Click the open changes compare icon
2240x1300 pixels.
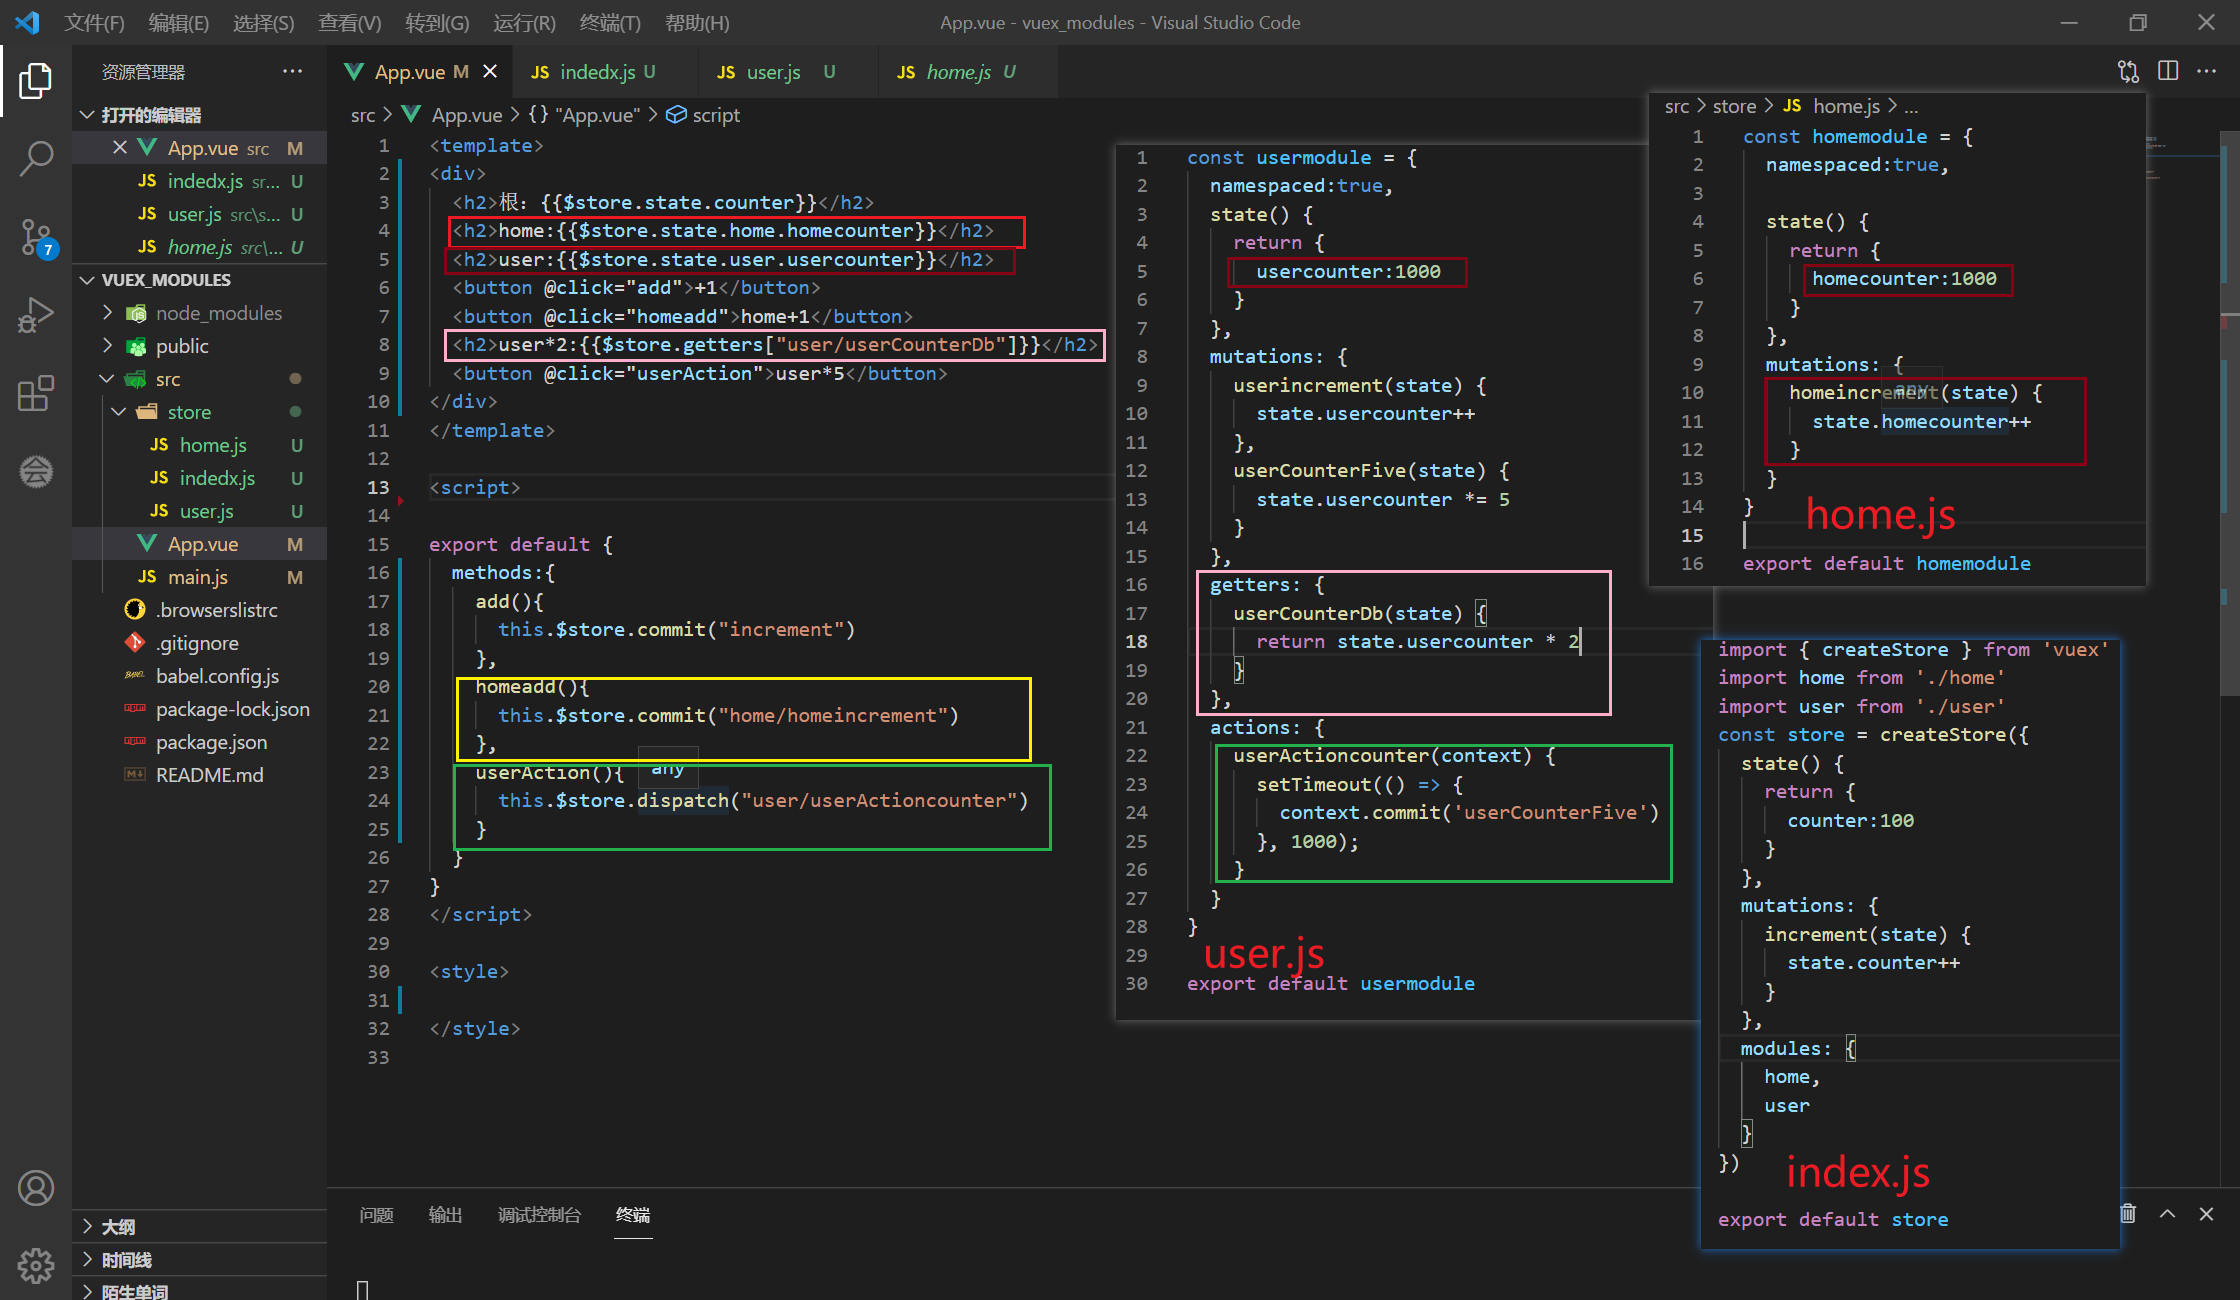pos(2128,71)
